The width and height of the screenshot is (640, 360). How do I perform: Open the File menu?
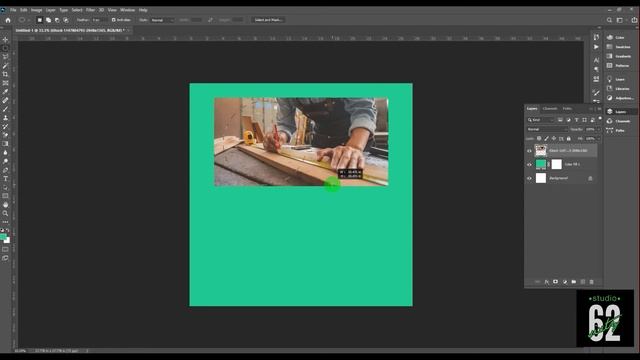(13, 10)
